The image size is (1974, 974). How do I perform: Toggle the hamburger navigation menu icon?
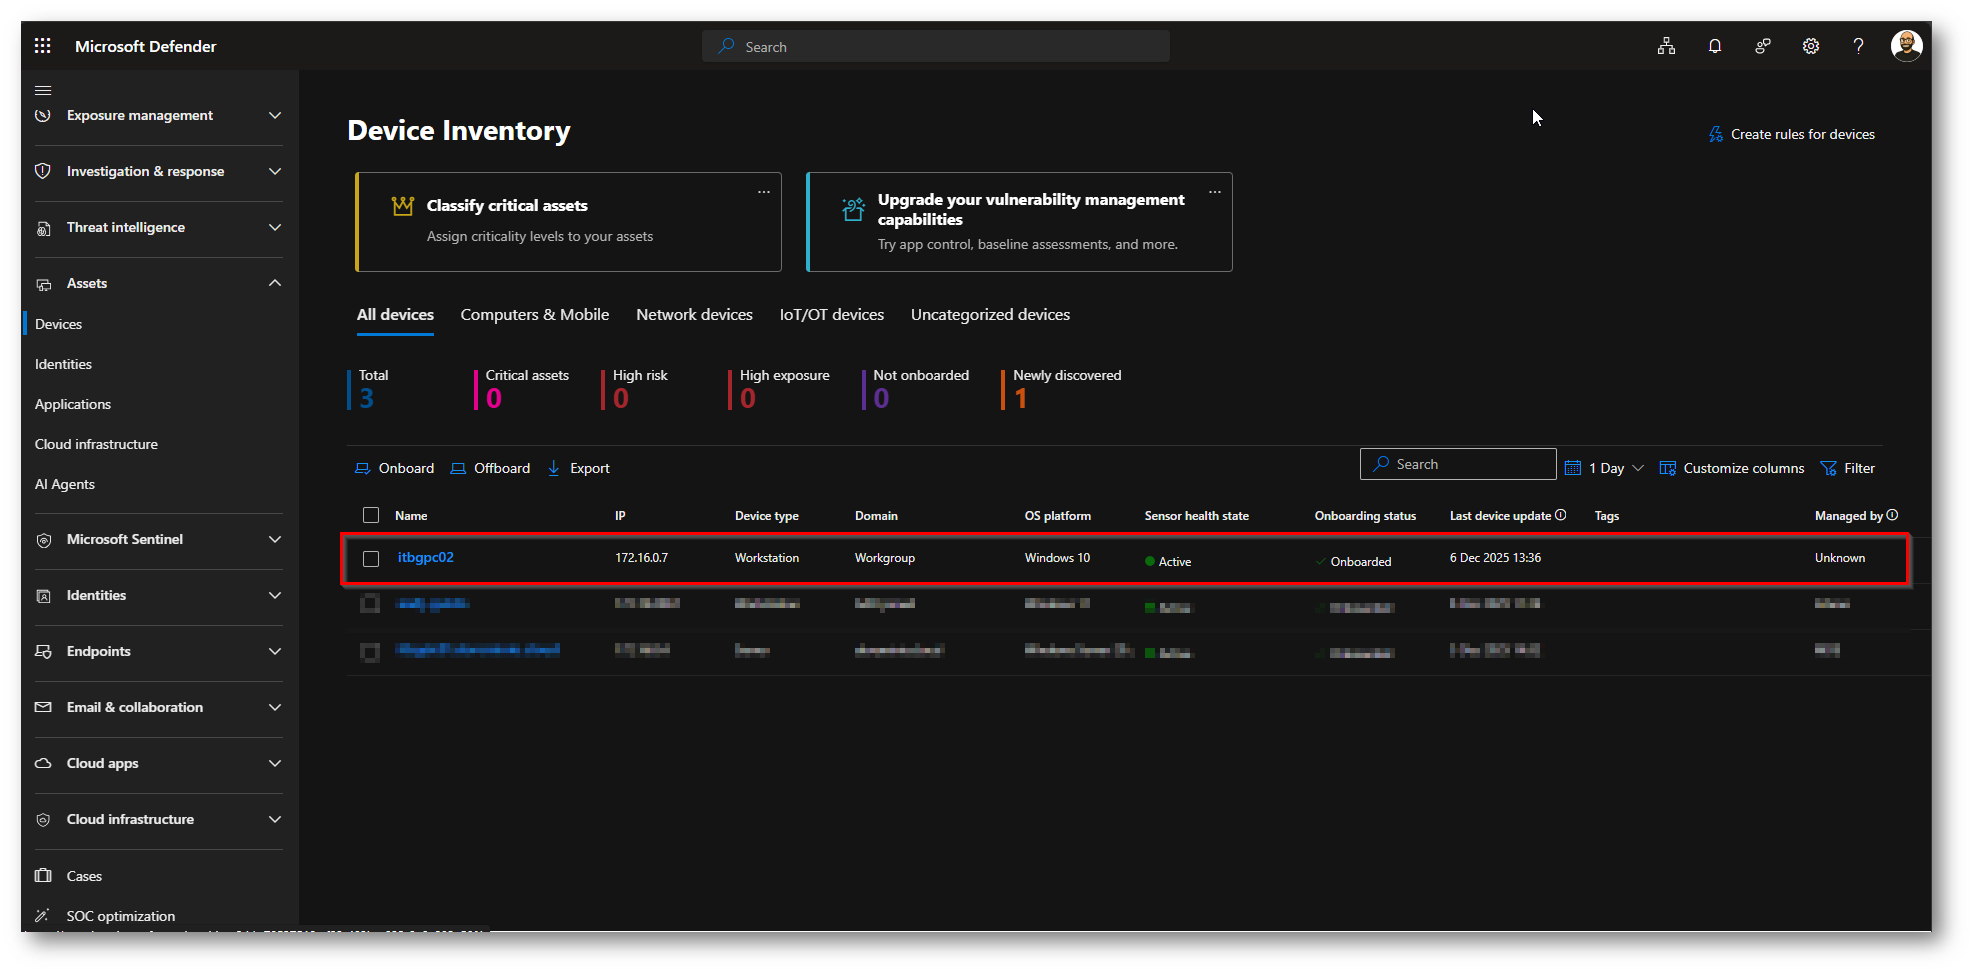pos(43,90)
